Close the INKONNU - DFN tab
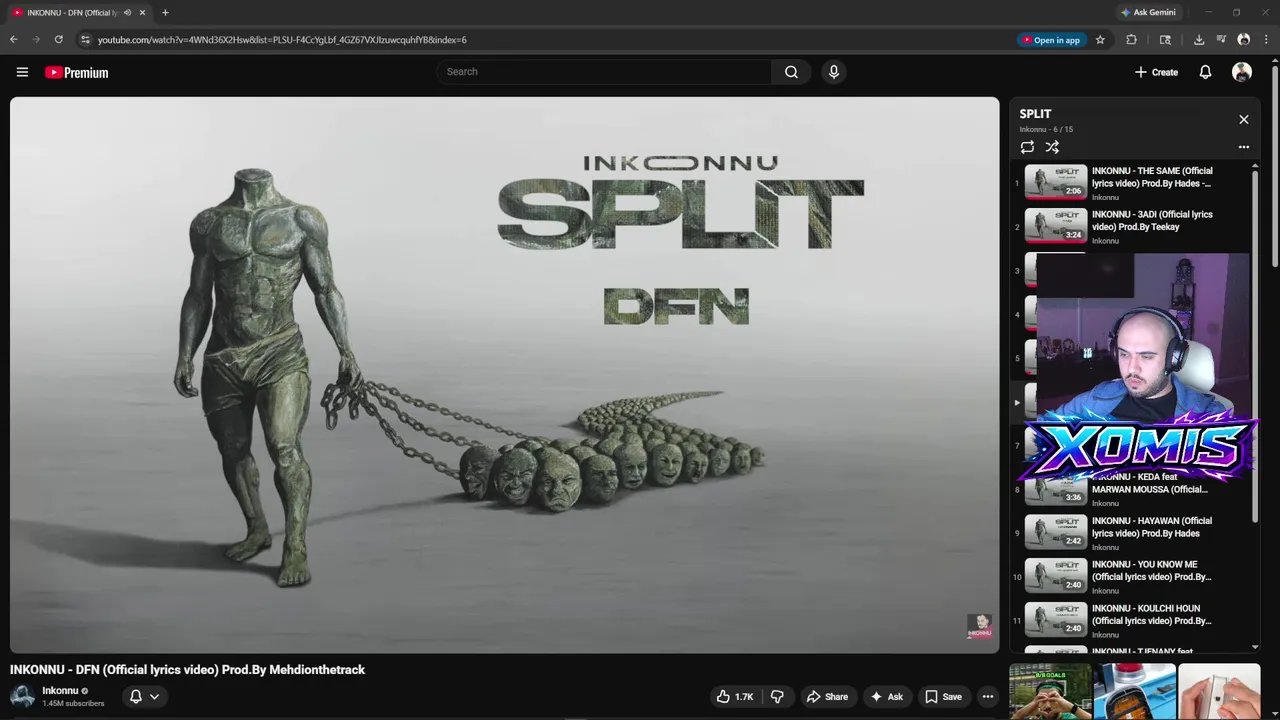Screen dimensions: 1280x720 pyautogui.click(x=142, y=13)
